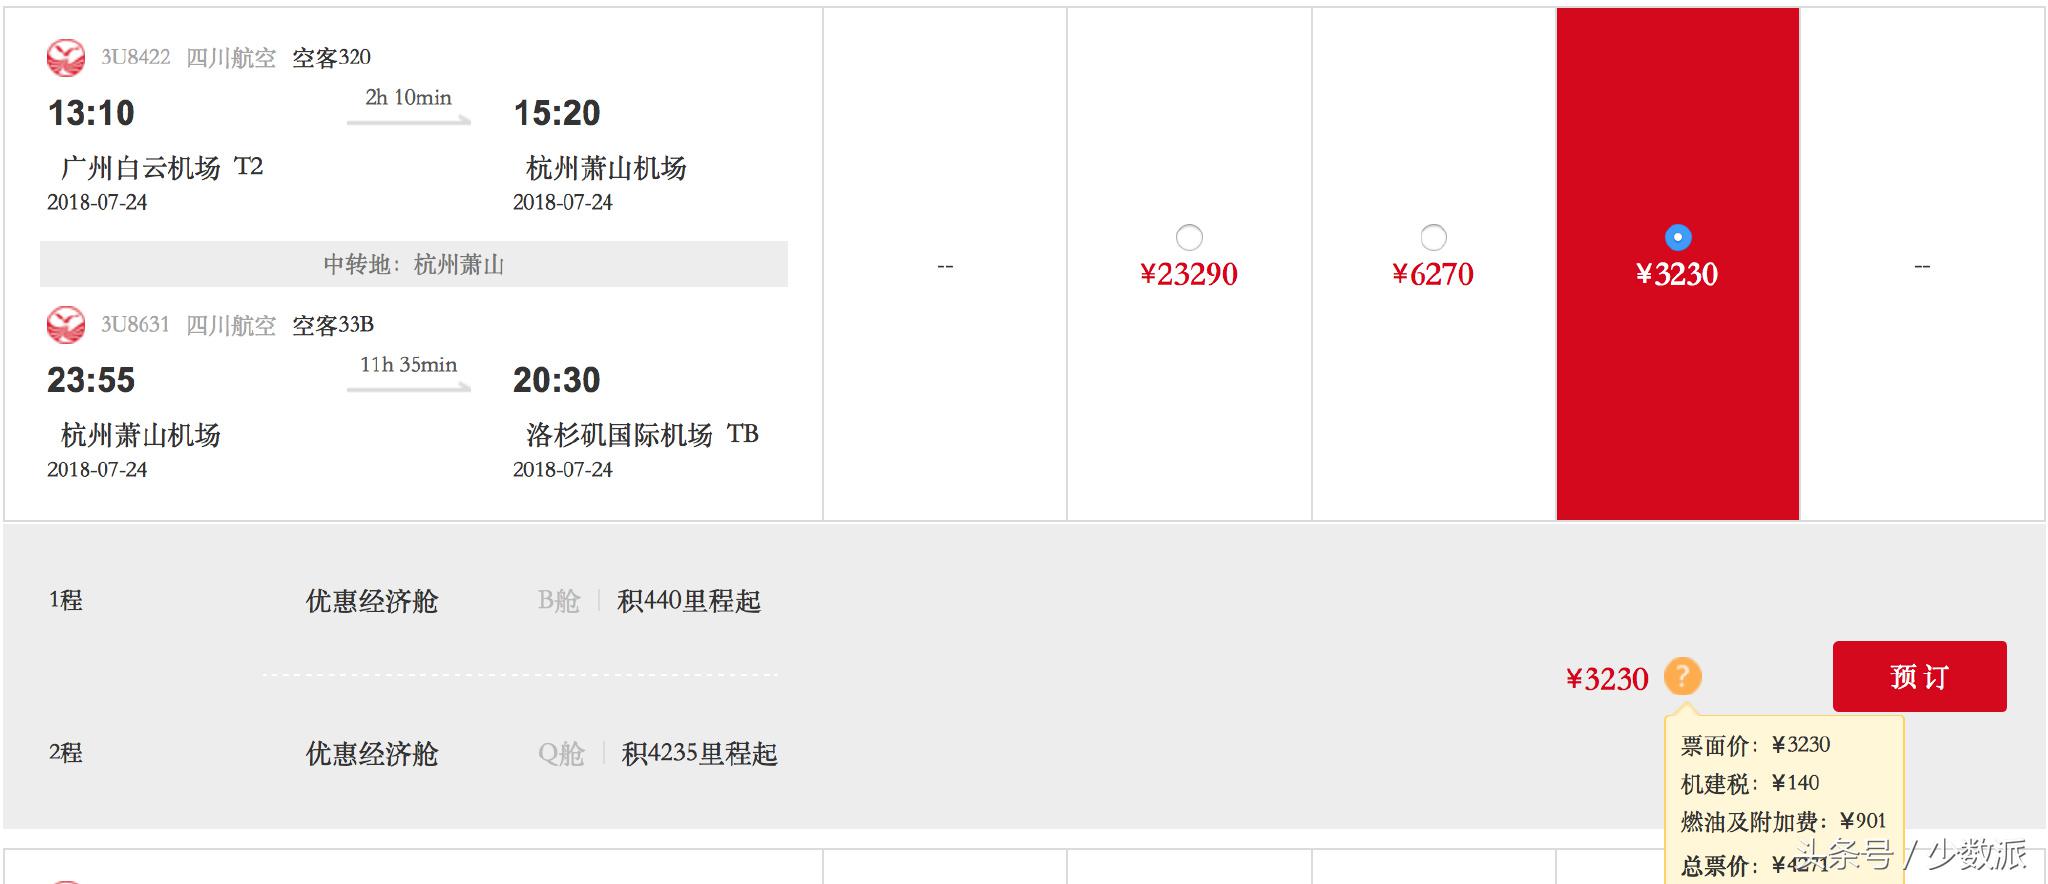Click the 中转地：杭州萧山 transfer bar
The image size is (2048, 884).
[x=414, y=264]
